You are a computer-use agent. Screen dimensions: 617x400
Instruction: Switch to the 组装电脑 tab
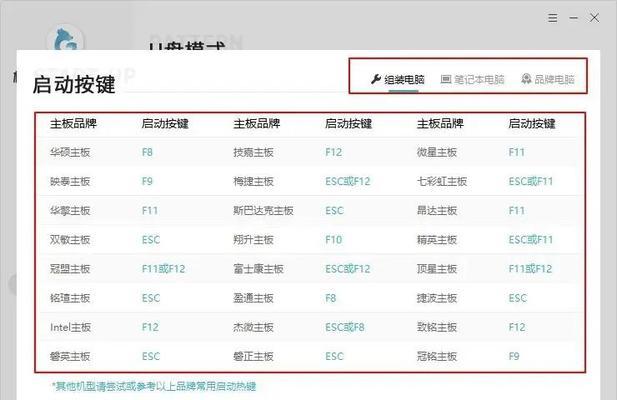pos(398,79)
